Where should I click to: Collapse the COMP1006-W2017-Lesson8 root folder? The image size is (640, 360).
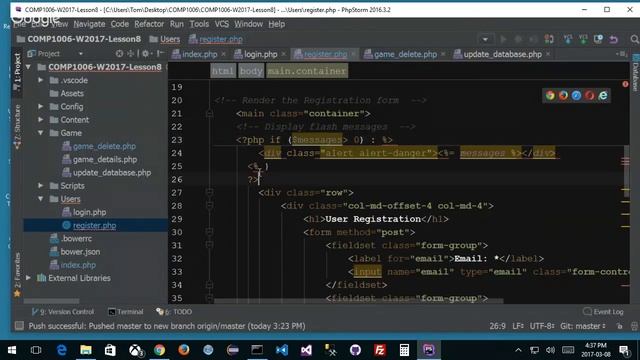[28, 67]
